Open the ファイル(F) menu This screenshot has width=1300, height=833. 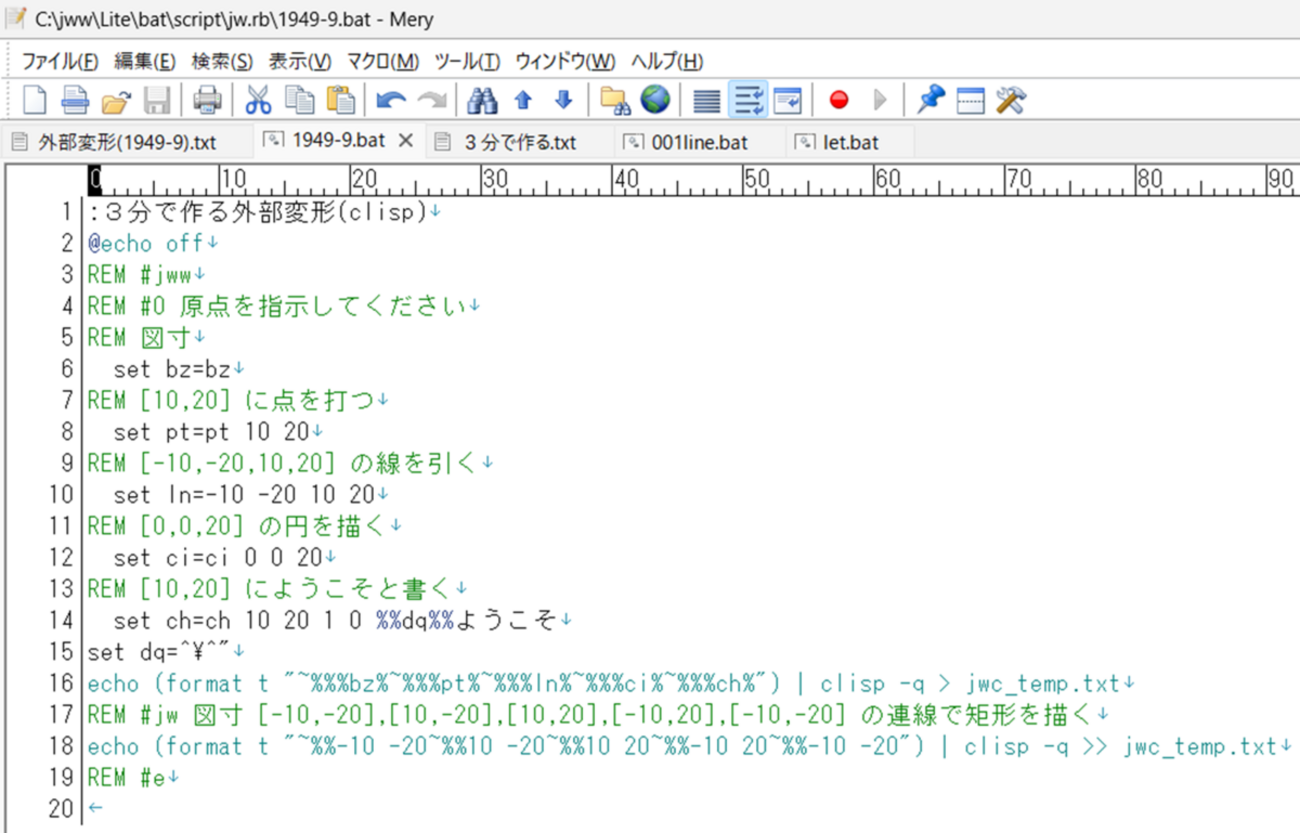click(x=60, y=61)
